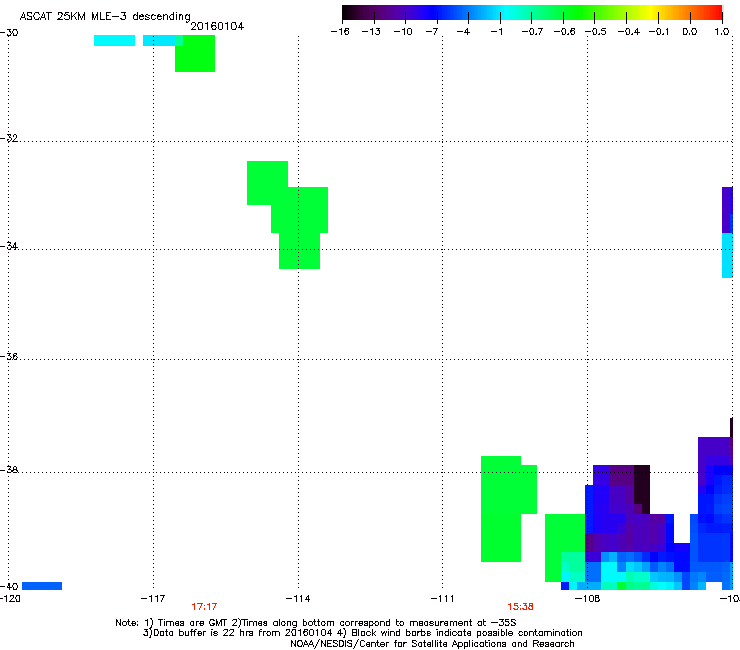
Task: Click the -36 latitude axis label
Action: click(9, 356)
